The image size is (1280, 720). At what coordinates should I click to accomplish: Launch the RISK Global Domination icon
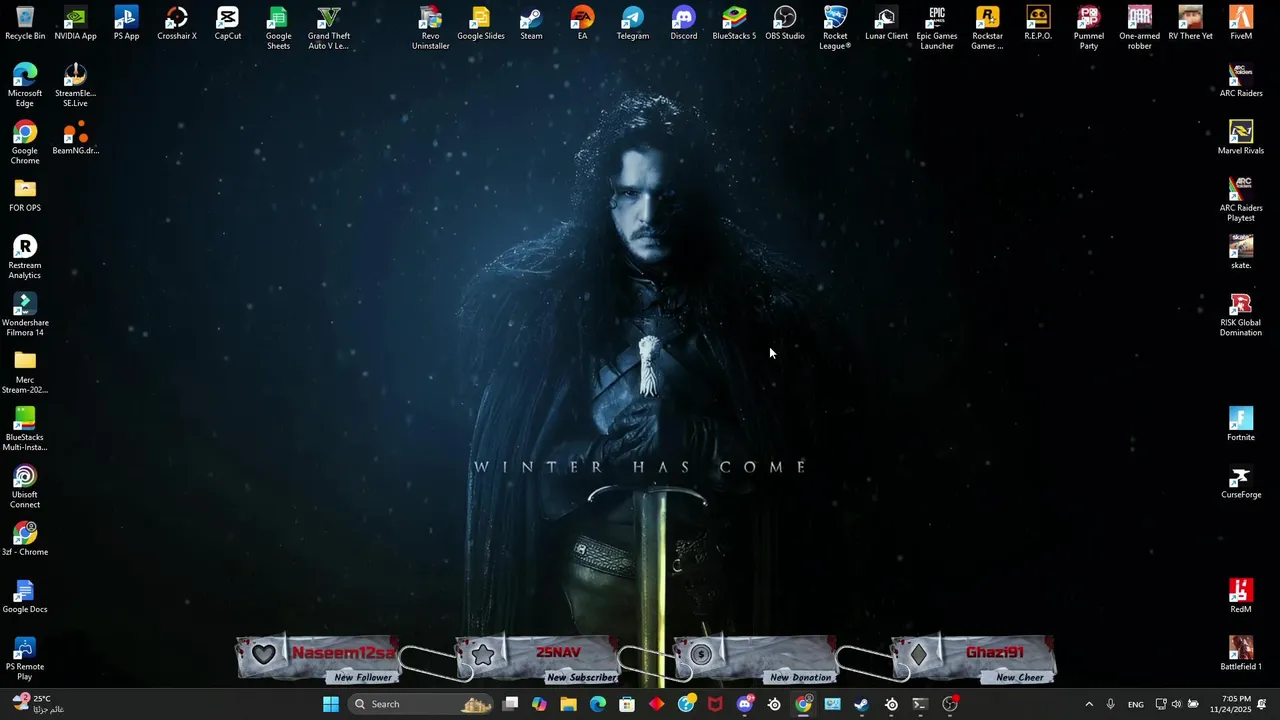click(x=1241, y=315)
